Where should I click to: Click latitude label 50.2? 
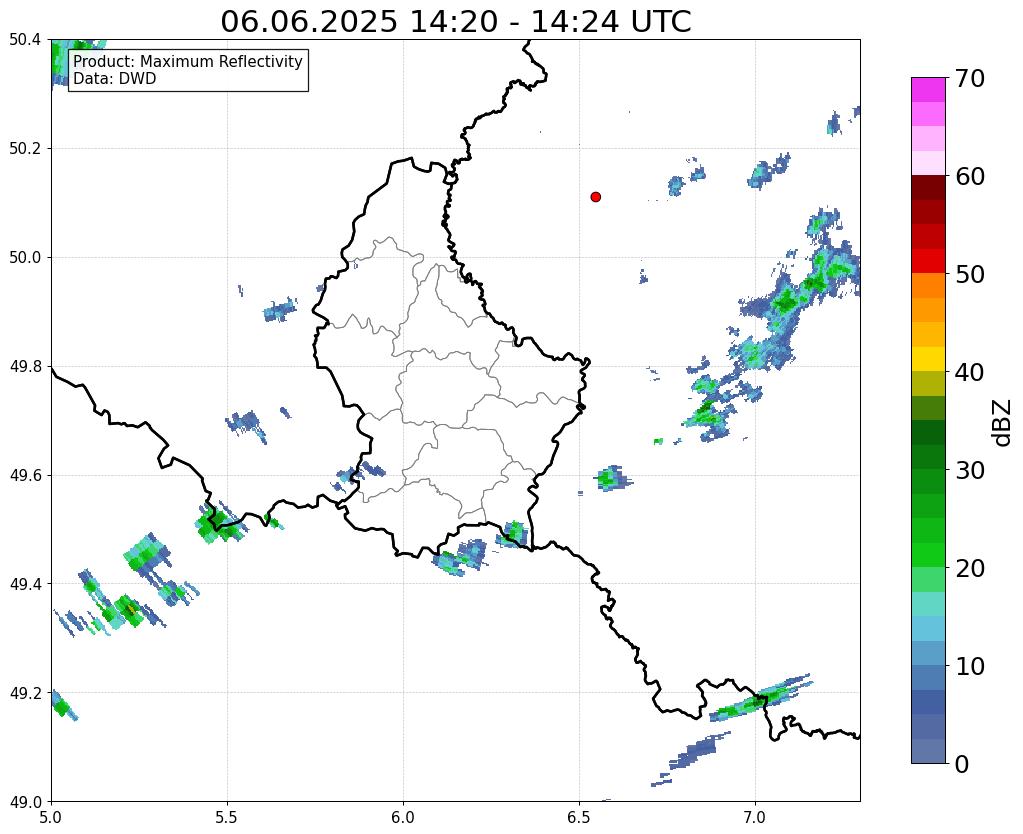25,149
